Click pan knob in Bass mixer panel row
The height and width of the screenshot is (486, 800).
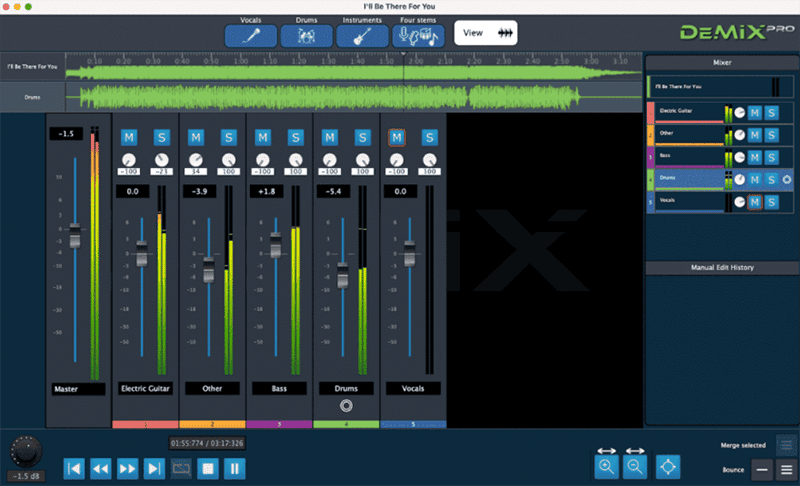coord(739,158)
